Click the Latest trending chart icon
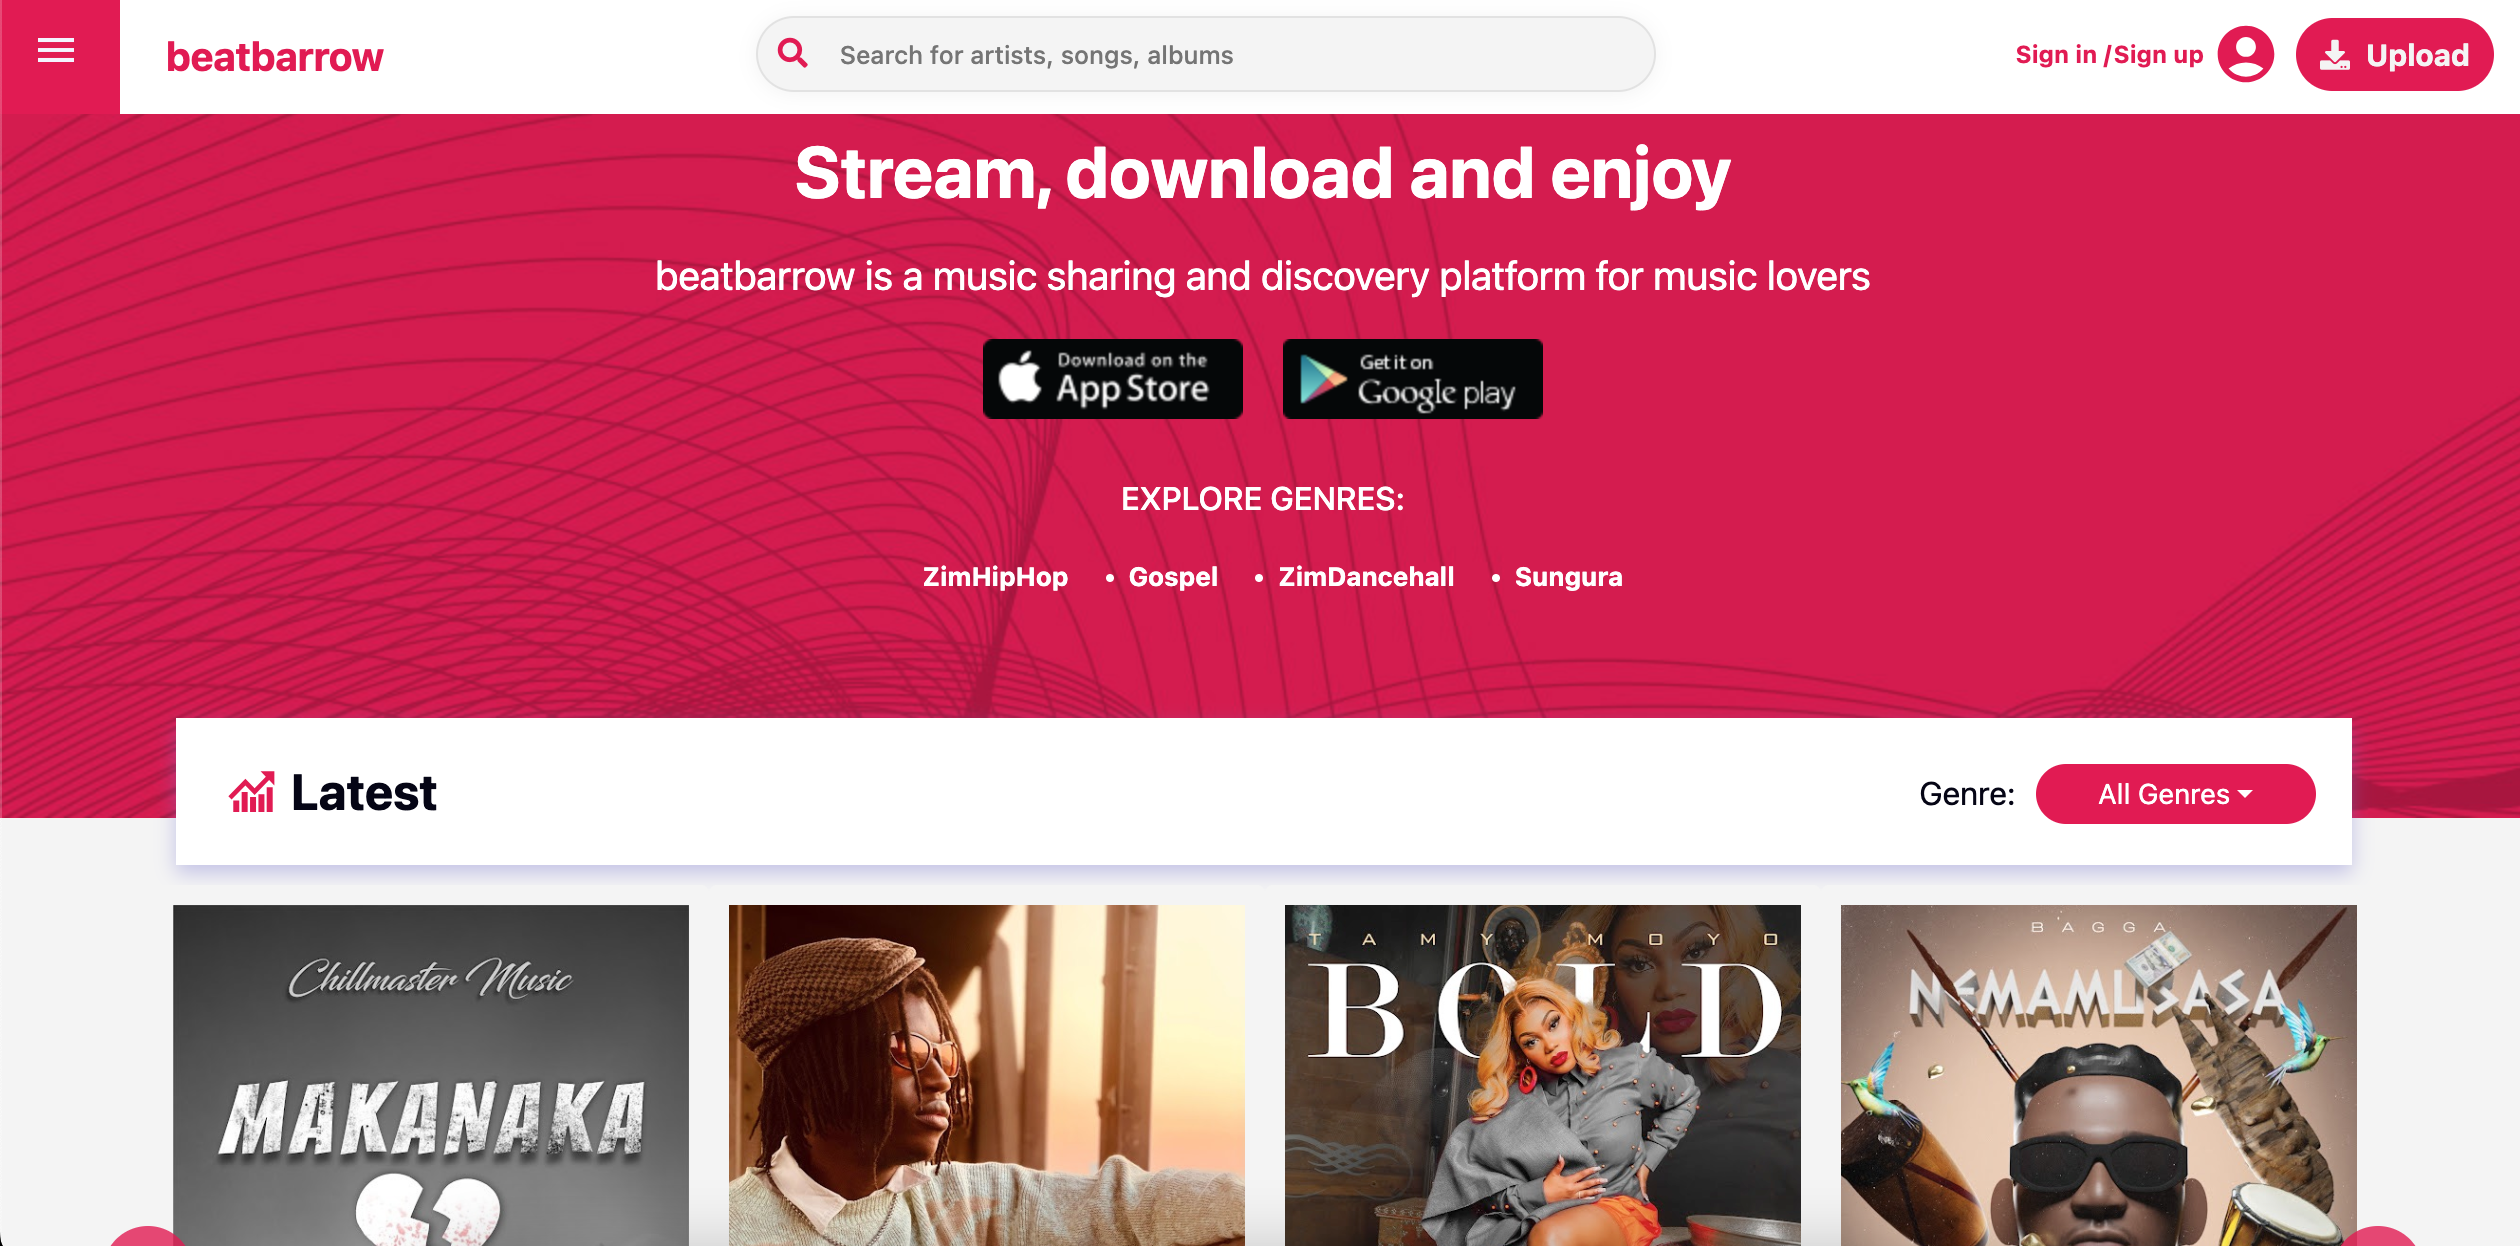 252,792
